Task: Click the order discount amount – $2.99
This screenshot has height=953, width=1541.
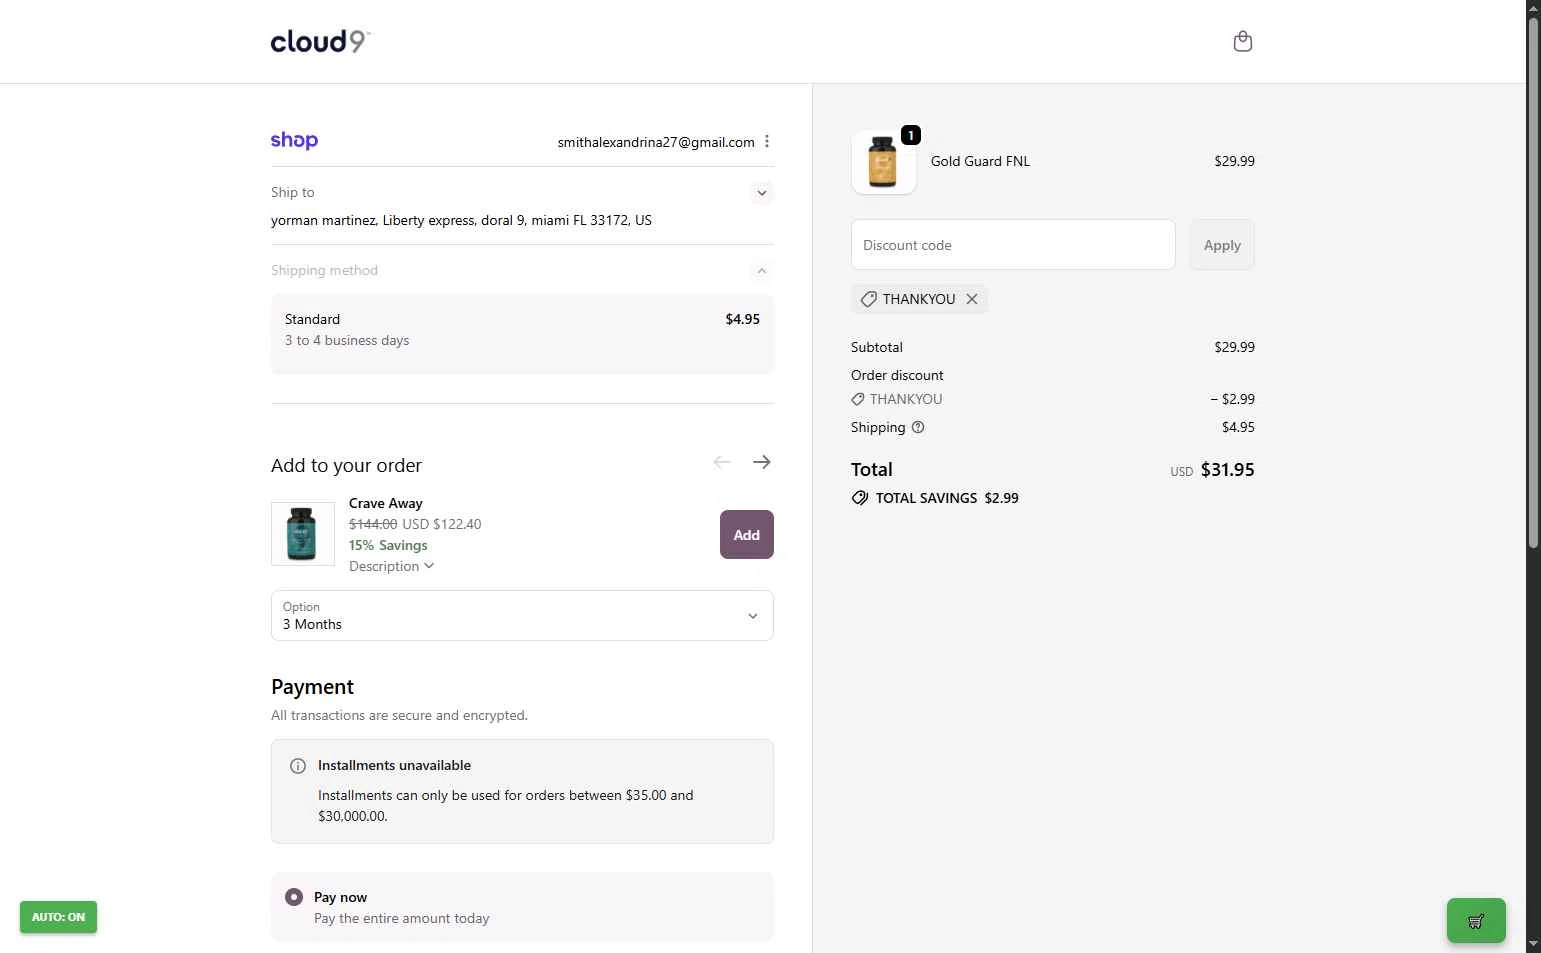Action: tap(1232, 399)
